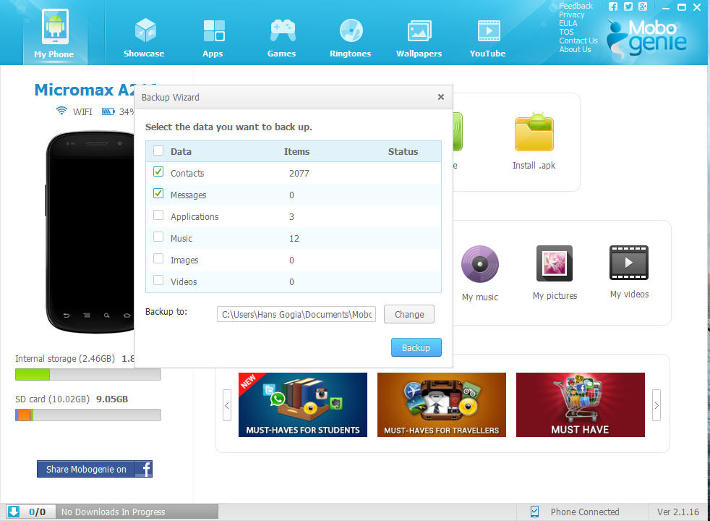This screenshot has height=521, width=710.
Task: Click the WIFI connection icon
Action: coord(61,110)
